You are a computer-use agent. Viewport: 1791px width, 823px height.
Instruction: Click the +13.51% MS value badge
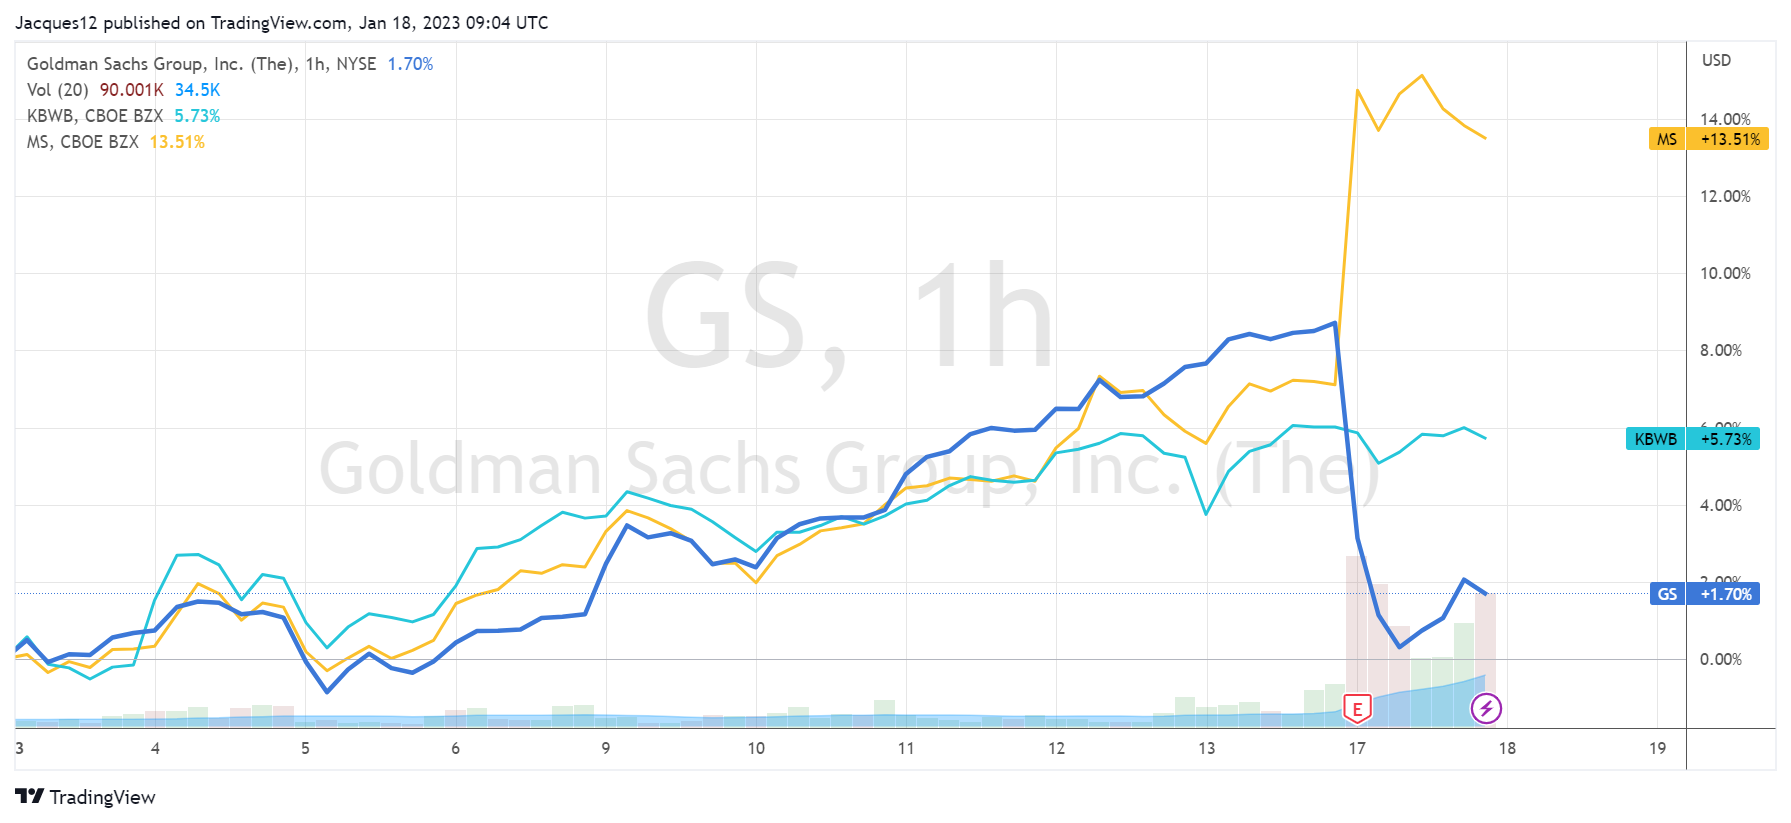pos(1729,139)
